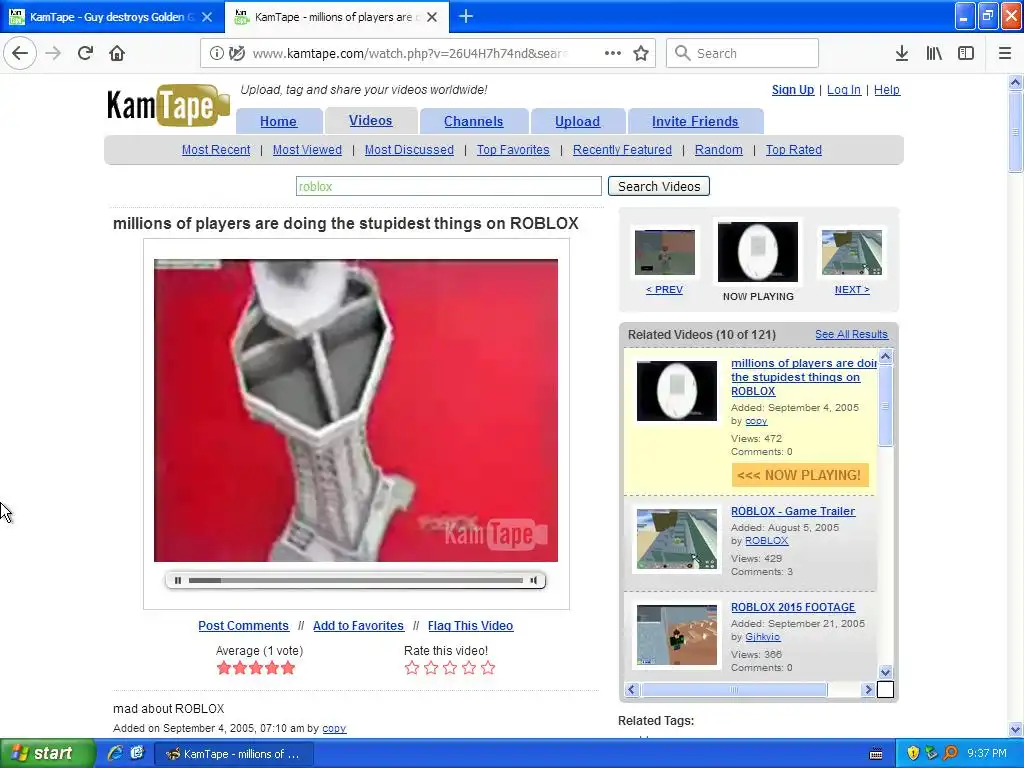Image resolution: width=1024 pixels, height=768 pixels.
Task: Open the tracking protection shield icon
Action: (237, 53)
